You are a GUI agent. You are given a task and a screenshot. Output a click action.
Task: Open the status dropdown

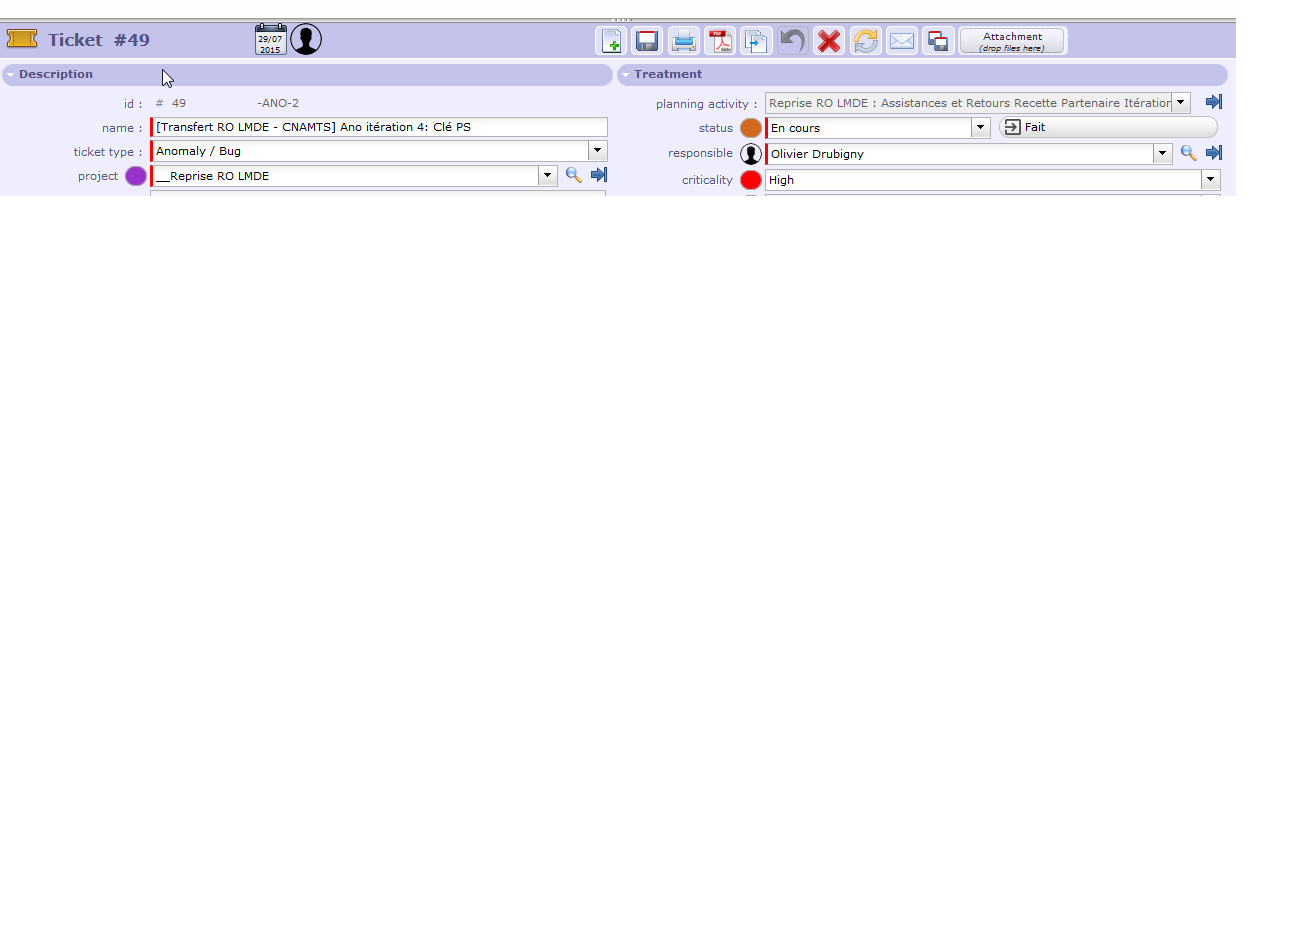point(981,128)
